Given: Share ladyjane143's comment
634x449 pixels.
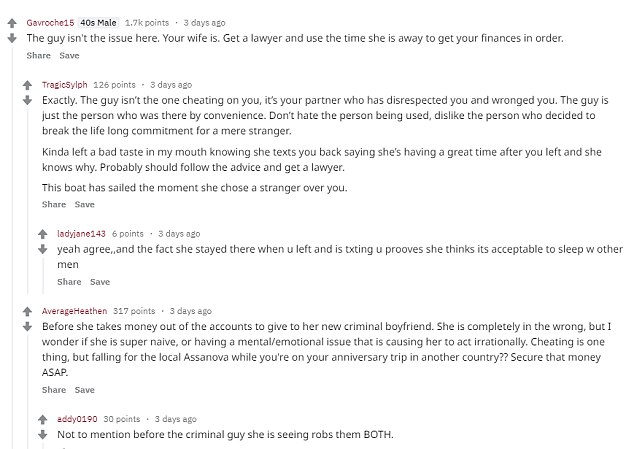Looking at the screenshot, I should tap(69, 282).
